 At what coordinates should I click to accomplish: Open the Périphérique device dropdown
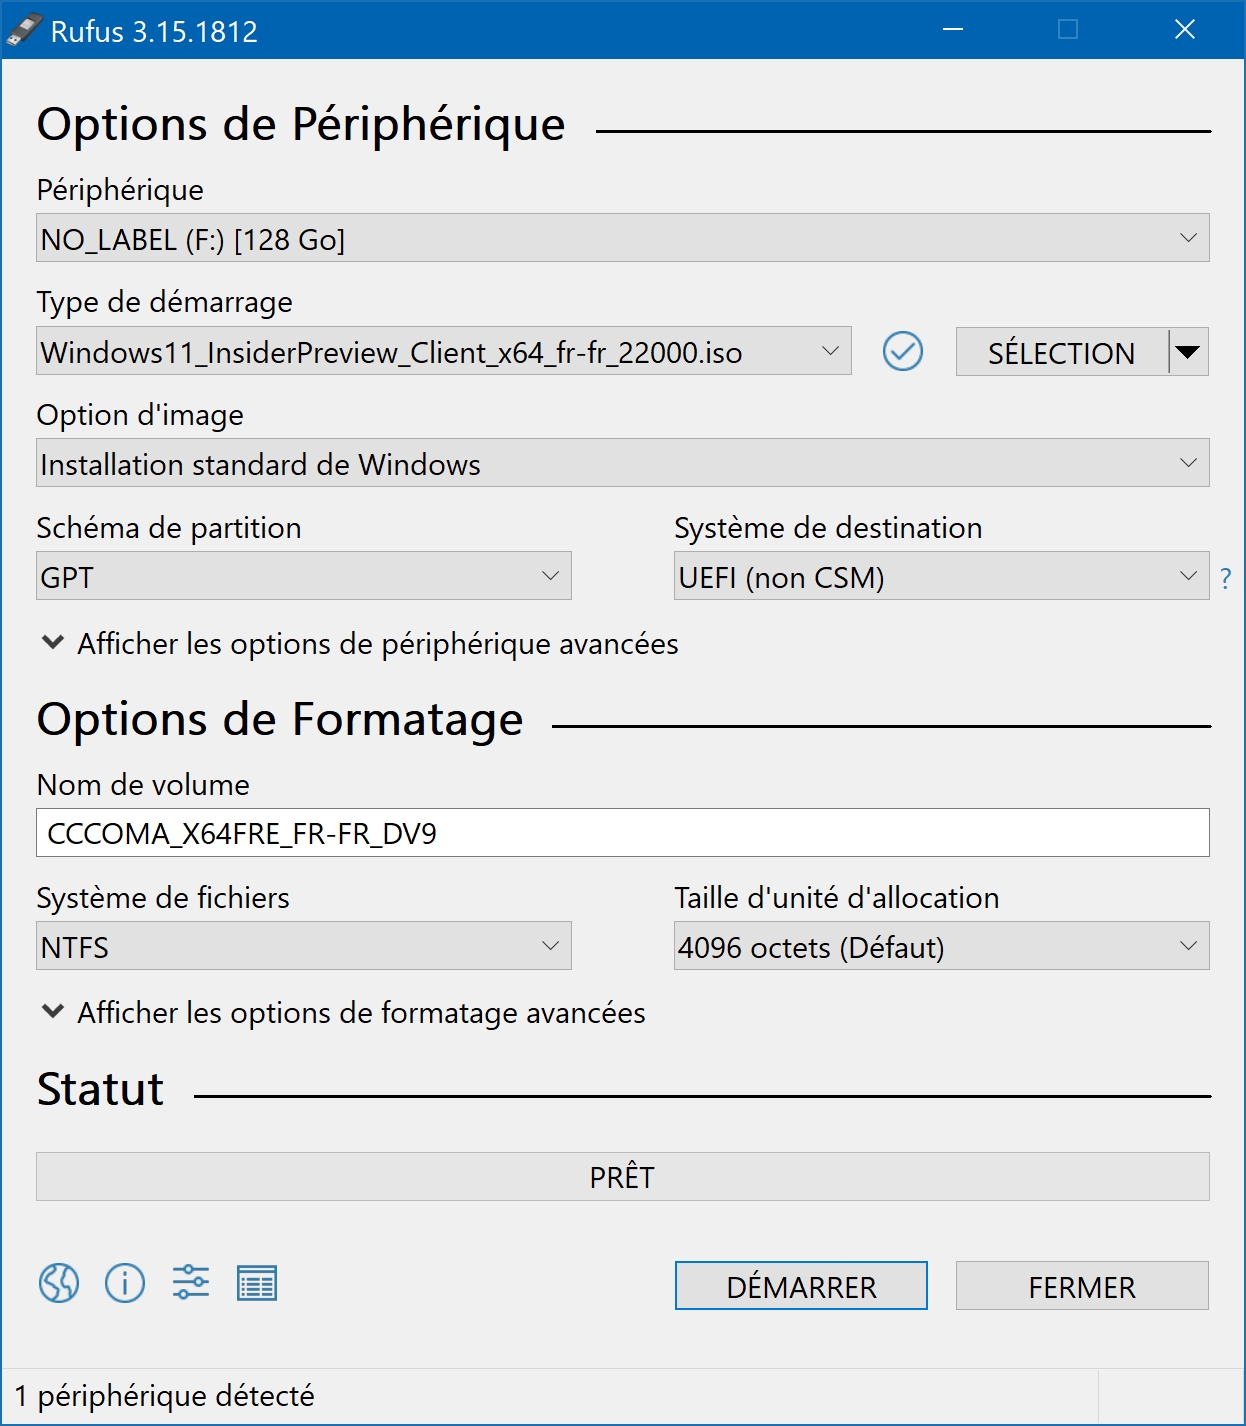pos(622,238)
